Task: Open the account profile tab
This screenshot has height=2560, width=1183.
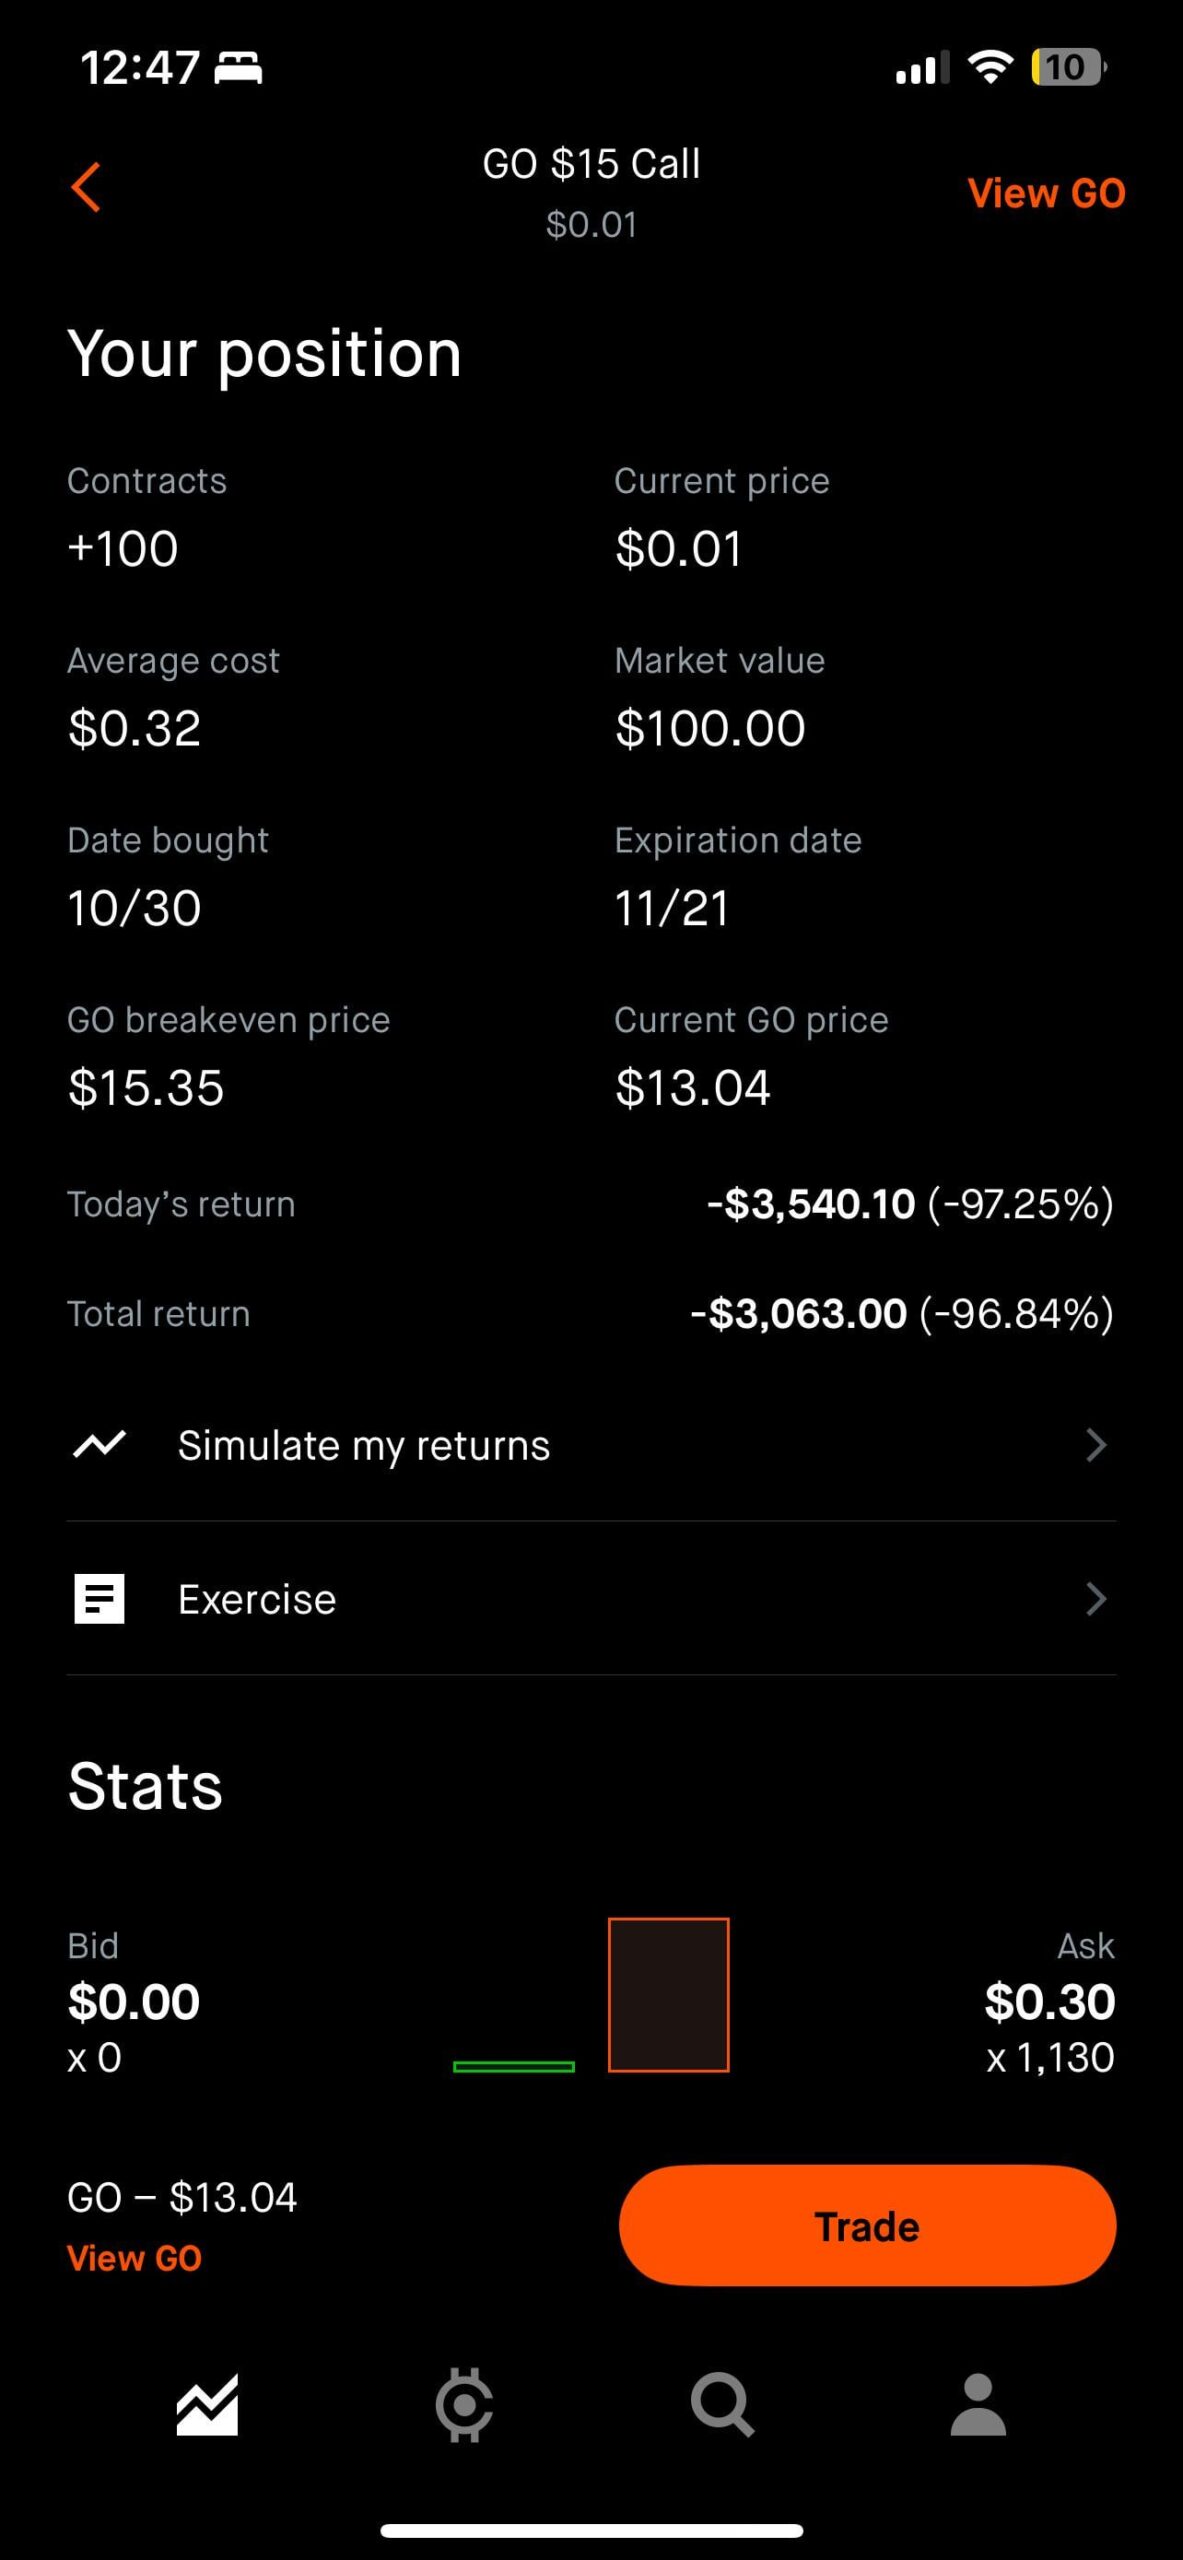Action: tap(978, 2405)
